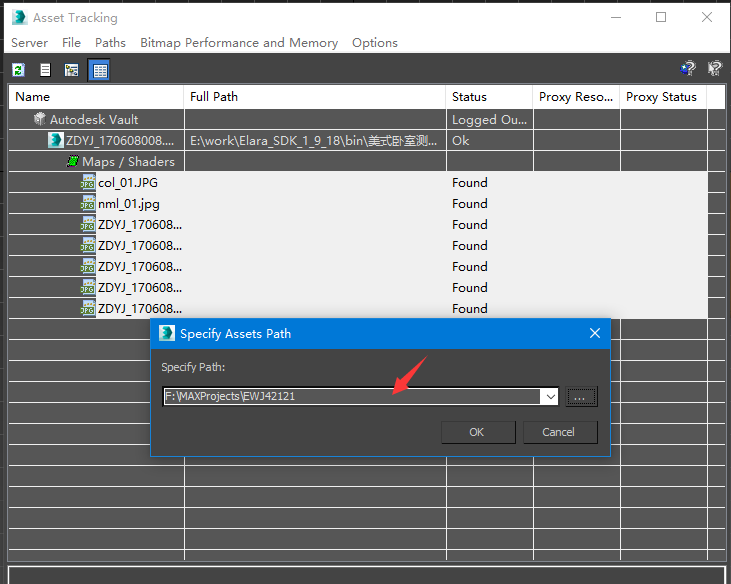Click Cancel in Specify Assets Path
Screen dimensions: 731x584
coord(560,432)
